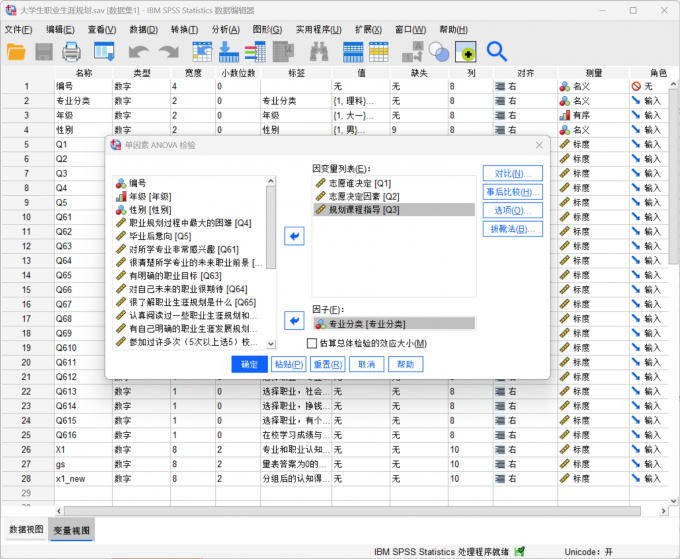Cancel the ANOVA dialog with 取消
The width and height of the screenshot is (680, 559).
(366, 364)
